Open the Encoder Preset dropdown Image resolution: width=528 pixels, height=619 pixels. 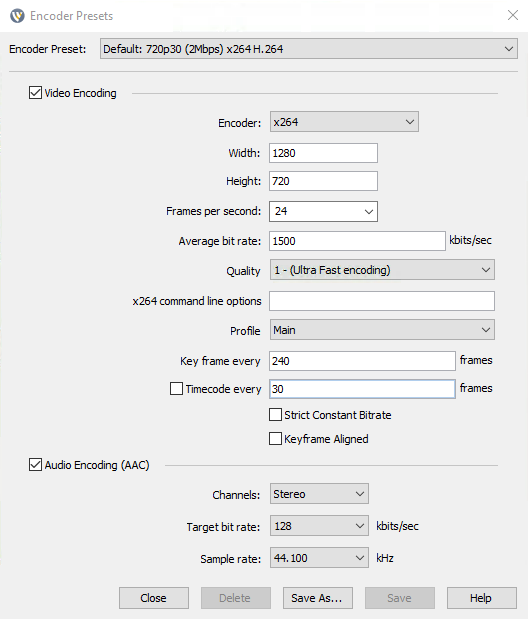pyautogui.click(x=309, y=49)
